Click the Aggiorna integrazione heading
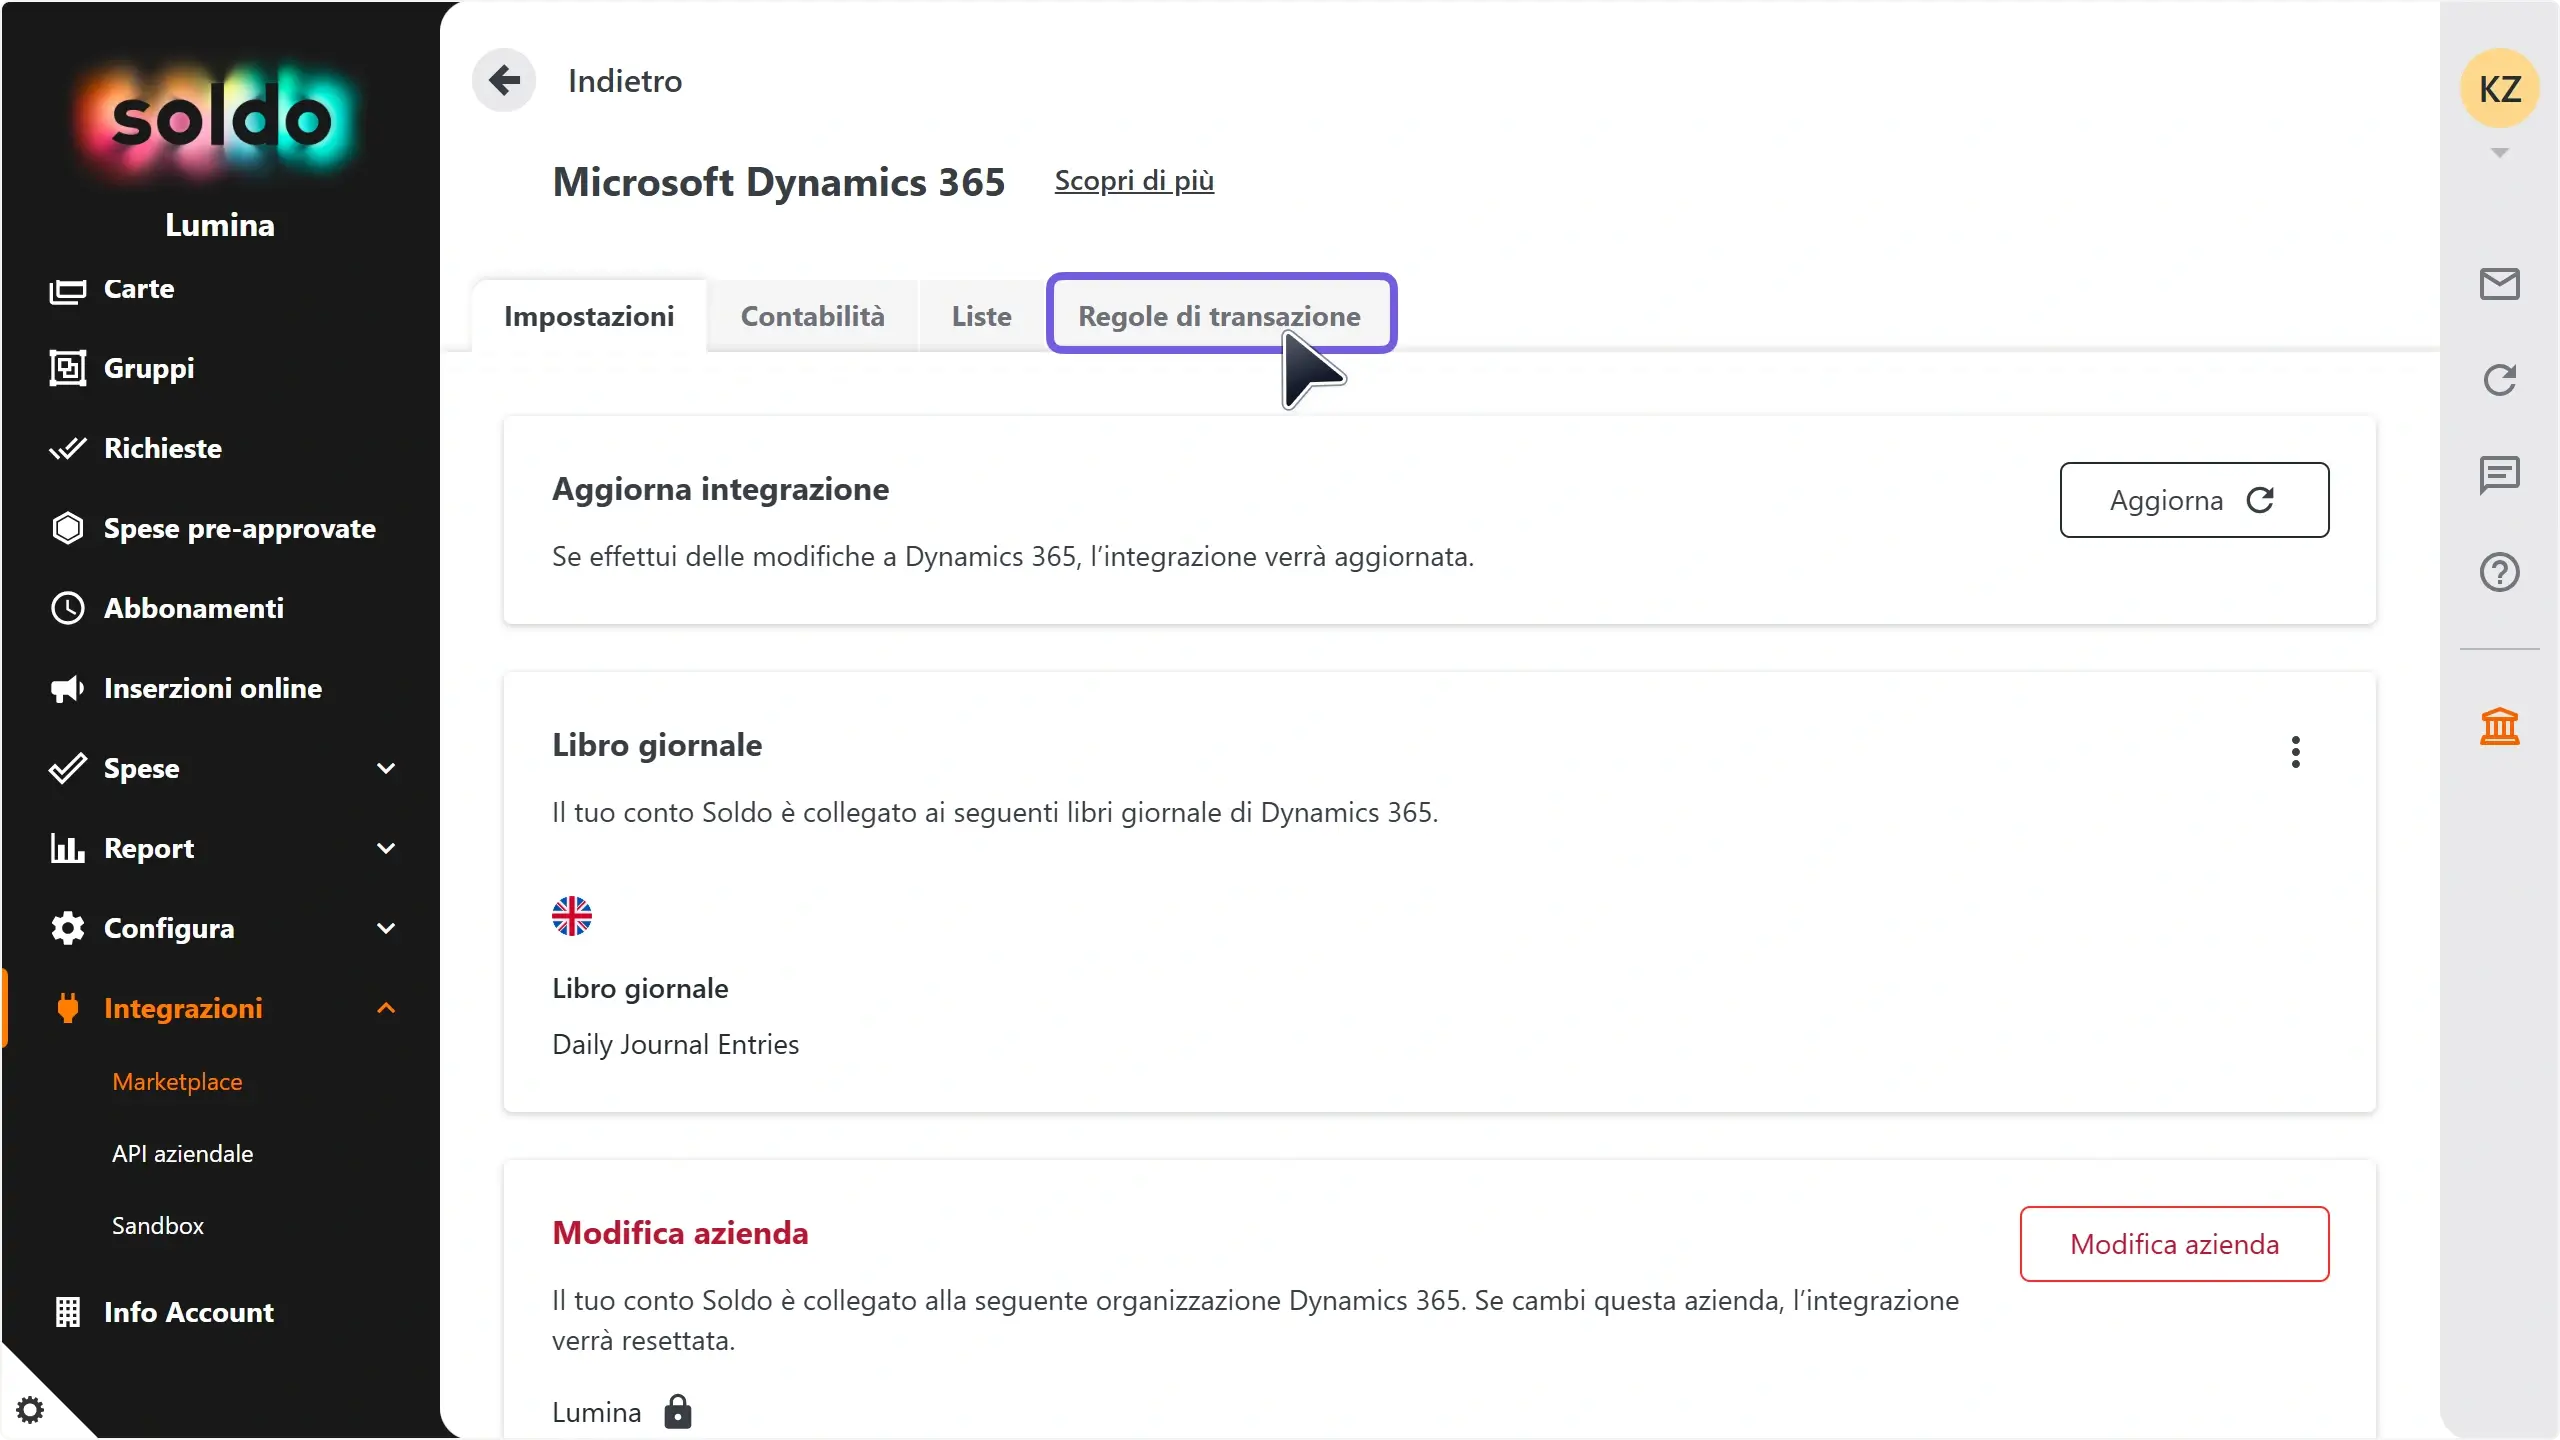Image resolution: width=2560 pixels, height=1440 pixels. point(721,489)
